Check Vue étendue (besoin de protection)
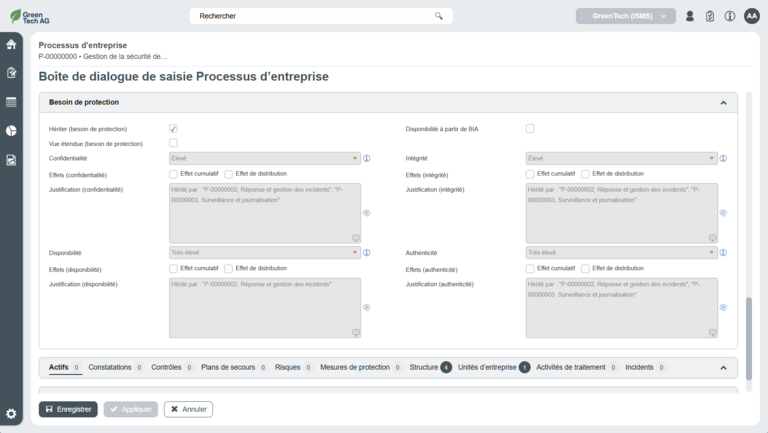This screenshot has width=768, height=433. click(x=173, y=144)
